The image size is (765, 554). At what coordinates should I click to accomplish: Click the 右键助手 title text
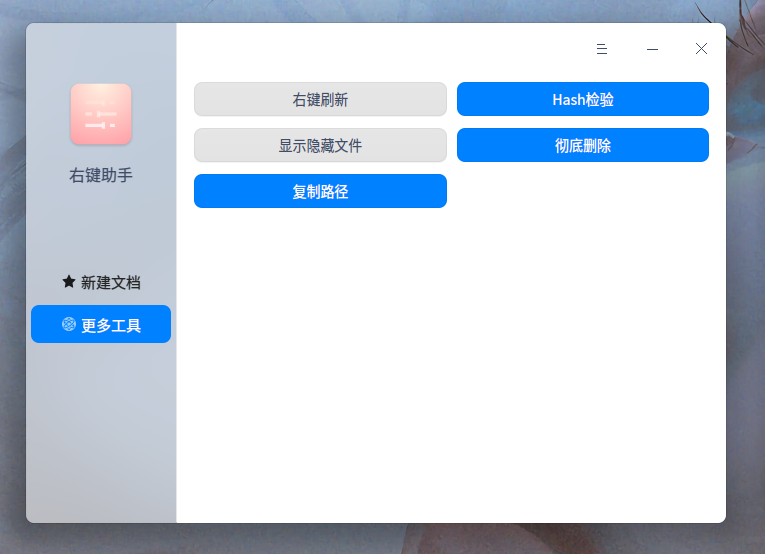click(101, 175)
